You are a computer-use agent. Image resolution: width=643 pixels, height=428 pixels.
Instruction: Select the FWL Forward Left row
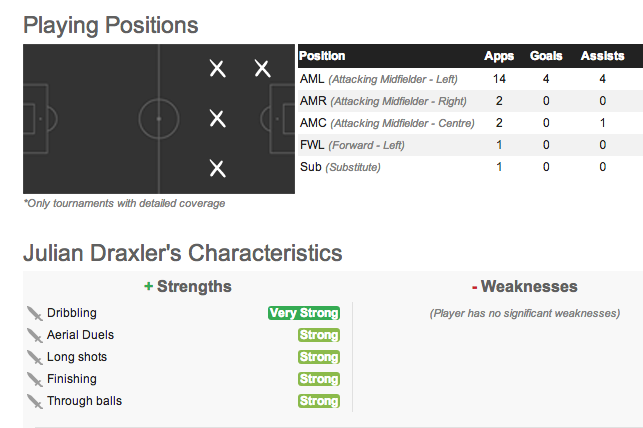(x=470, y=145)
